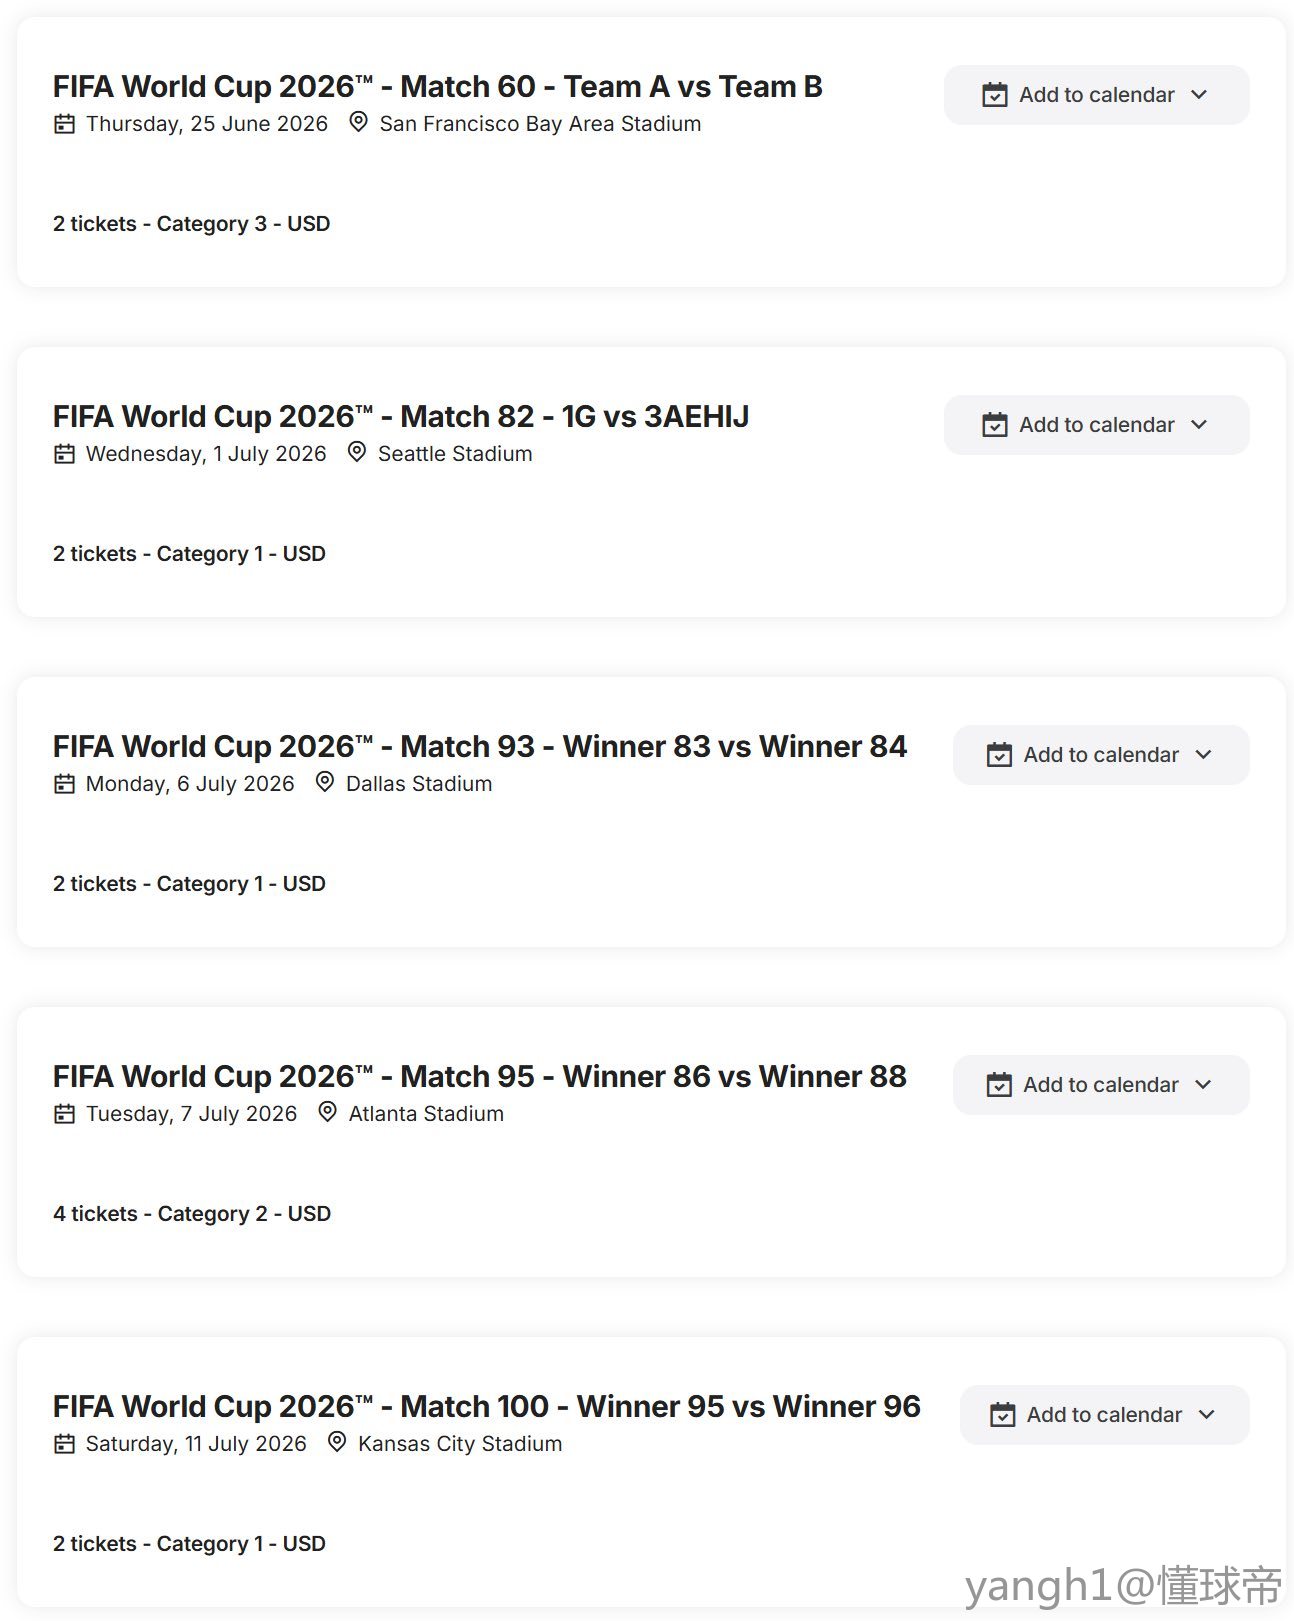
Task: Click calendar icon in Match 93 button
Action: click(x=999, y=755)
